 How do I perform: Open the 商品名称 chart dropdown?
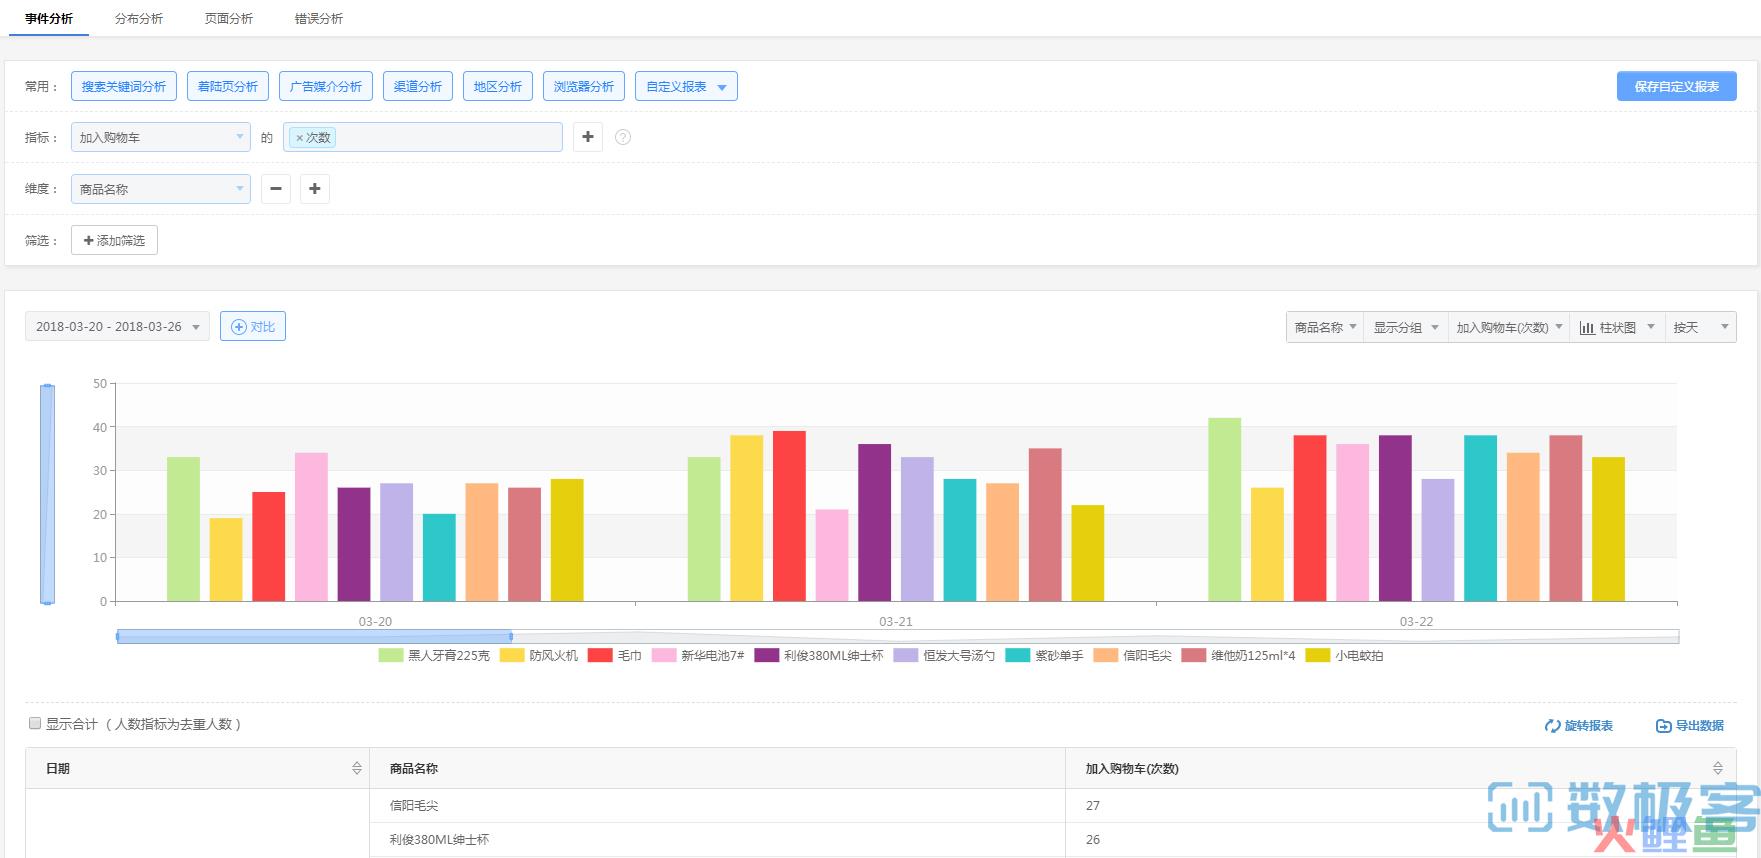tap(1325, 327)
